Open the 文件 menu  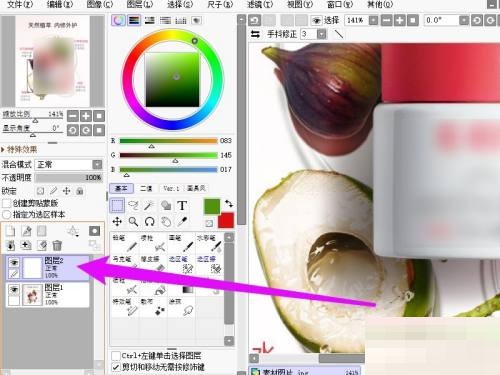point(20,5)
